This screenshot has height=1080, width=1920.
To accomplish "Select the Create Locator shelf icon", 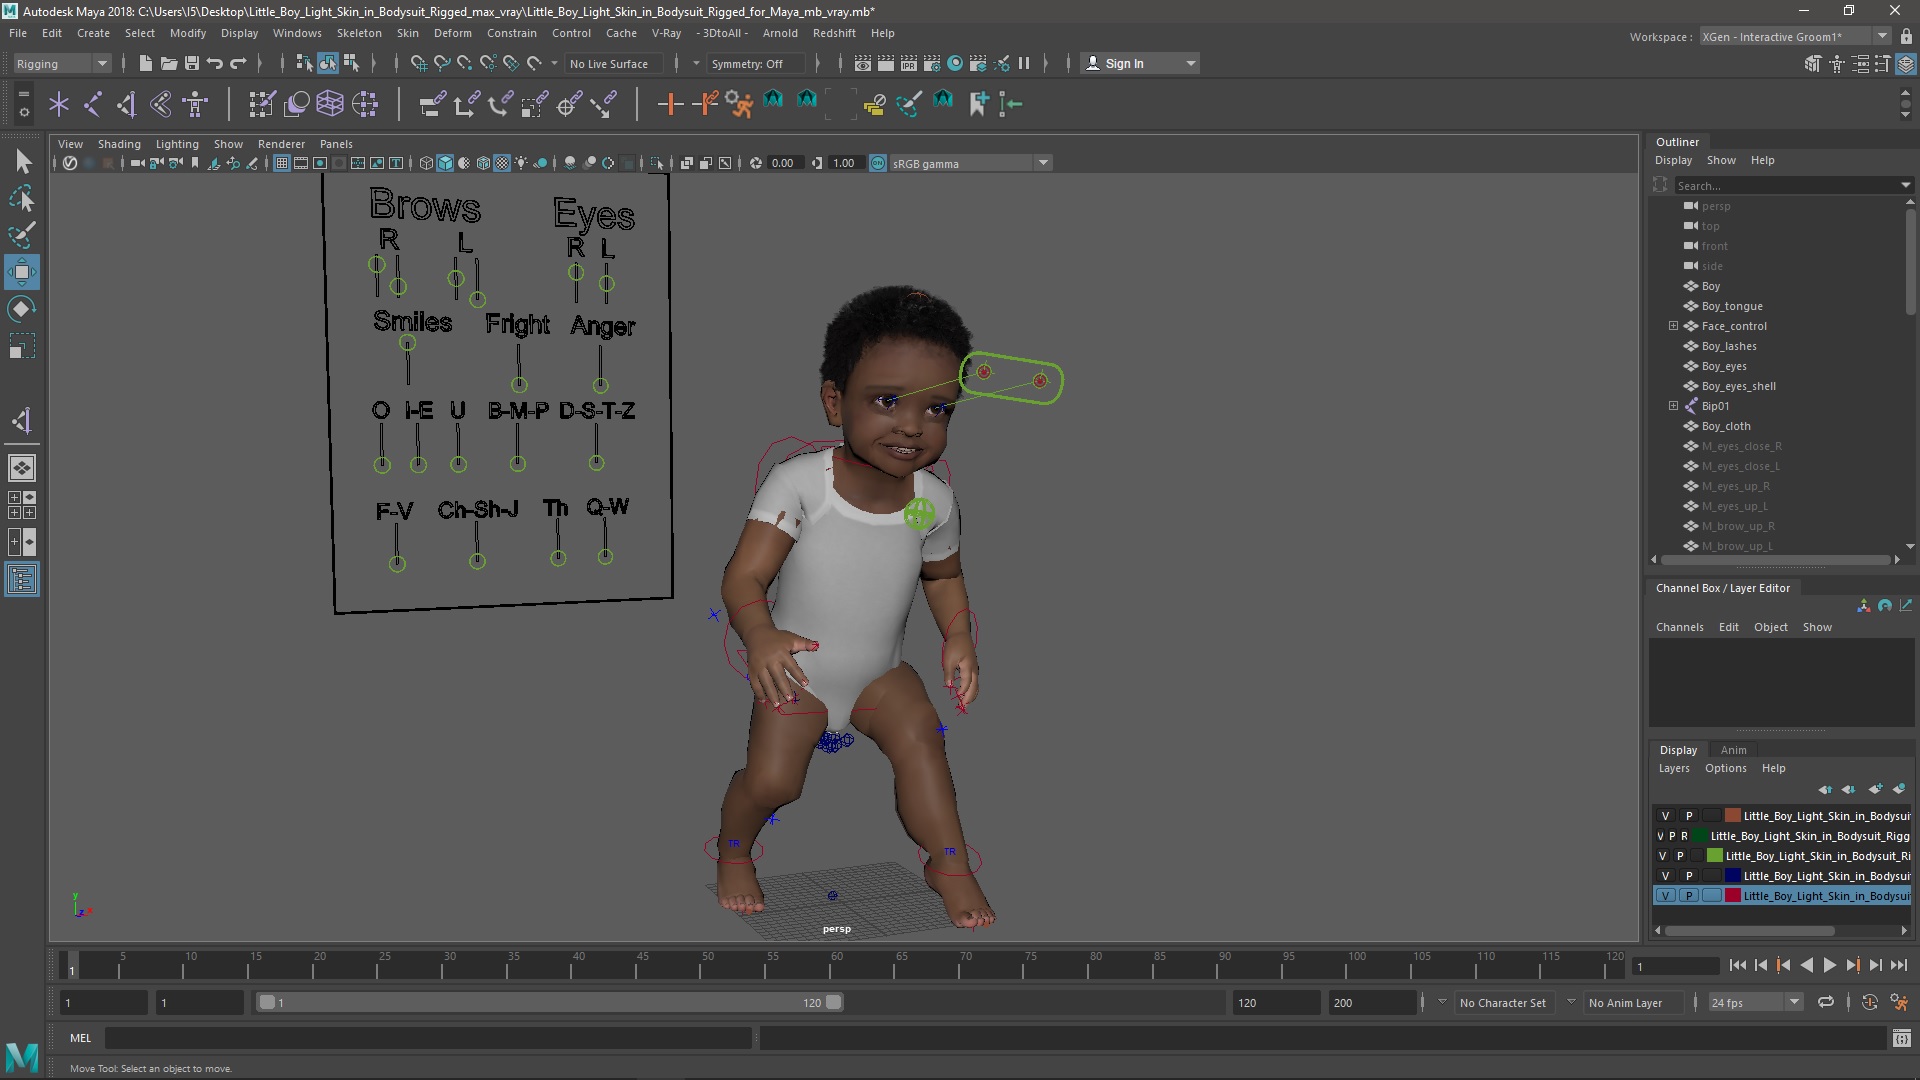I will 59,104.
